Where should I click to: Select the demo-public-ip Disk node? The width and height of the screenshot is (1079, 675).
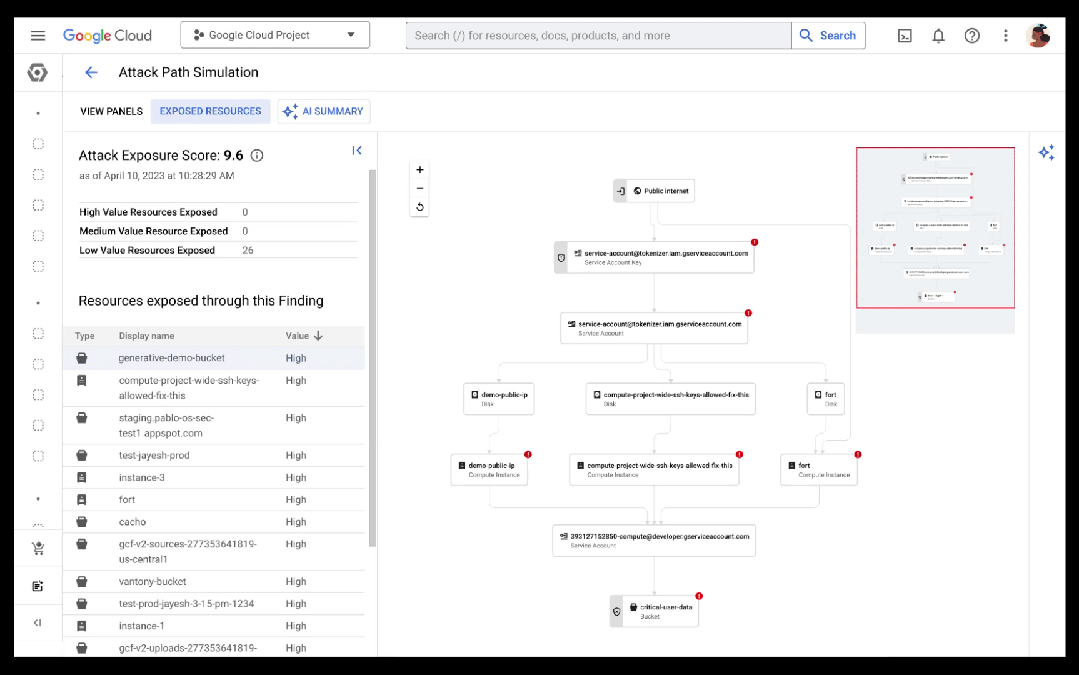coord(499,398)
